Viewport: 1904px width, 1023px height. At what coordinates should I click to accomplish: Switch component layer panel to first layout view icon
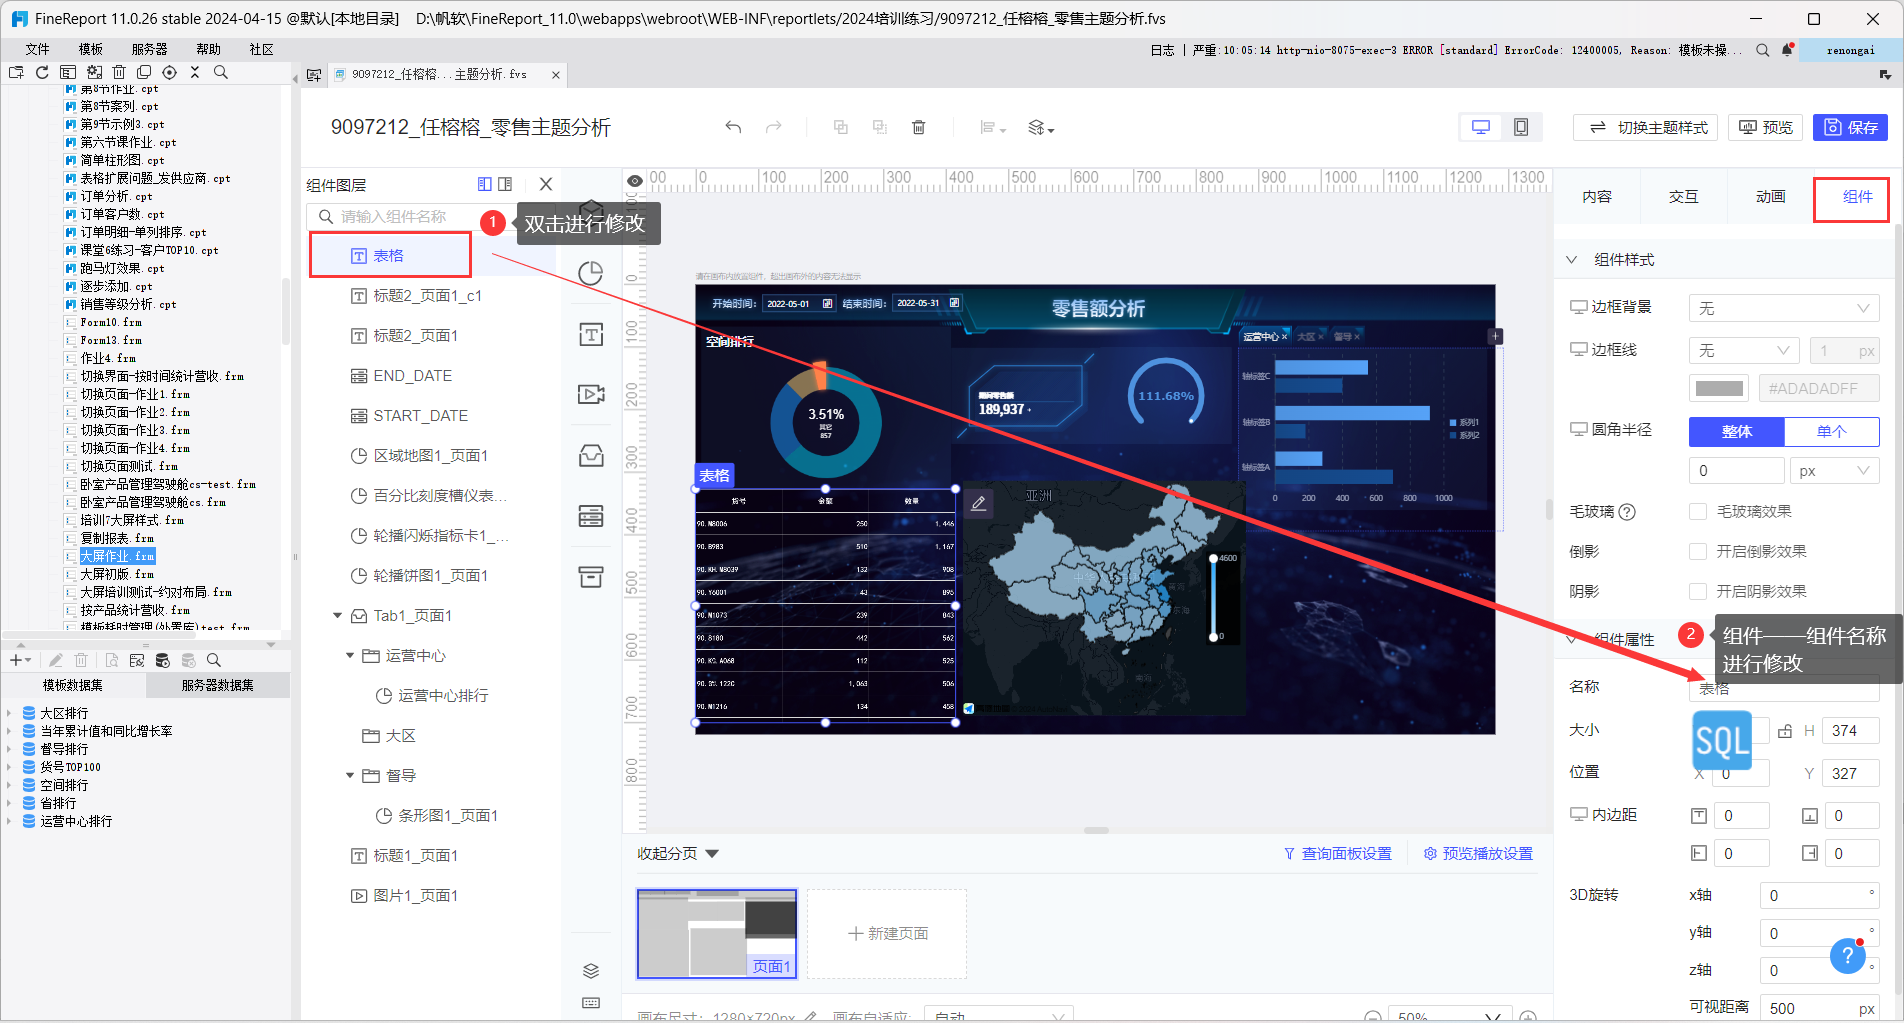[484, 184]
